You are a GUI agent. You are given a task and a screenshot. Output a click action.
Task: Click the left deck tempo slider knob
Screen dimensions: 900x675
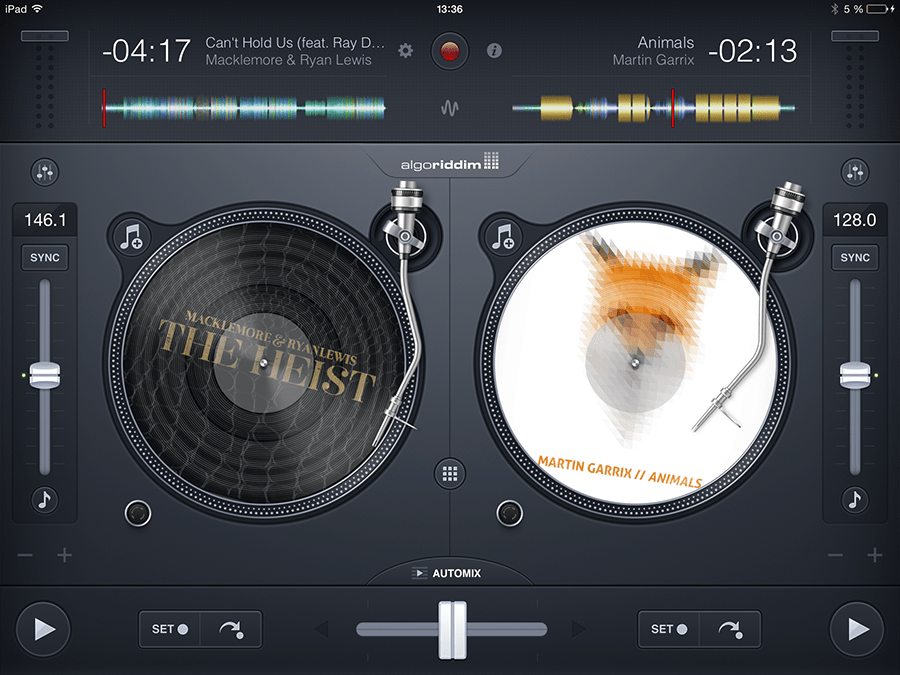[x=45, y=375]
